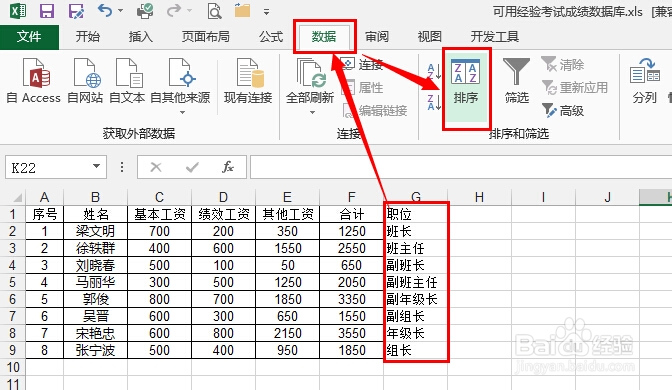
Task: Select column G header
Action: coord(416,197)
